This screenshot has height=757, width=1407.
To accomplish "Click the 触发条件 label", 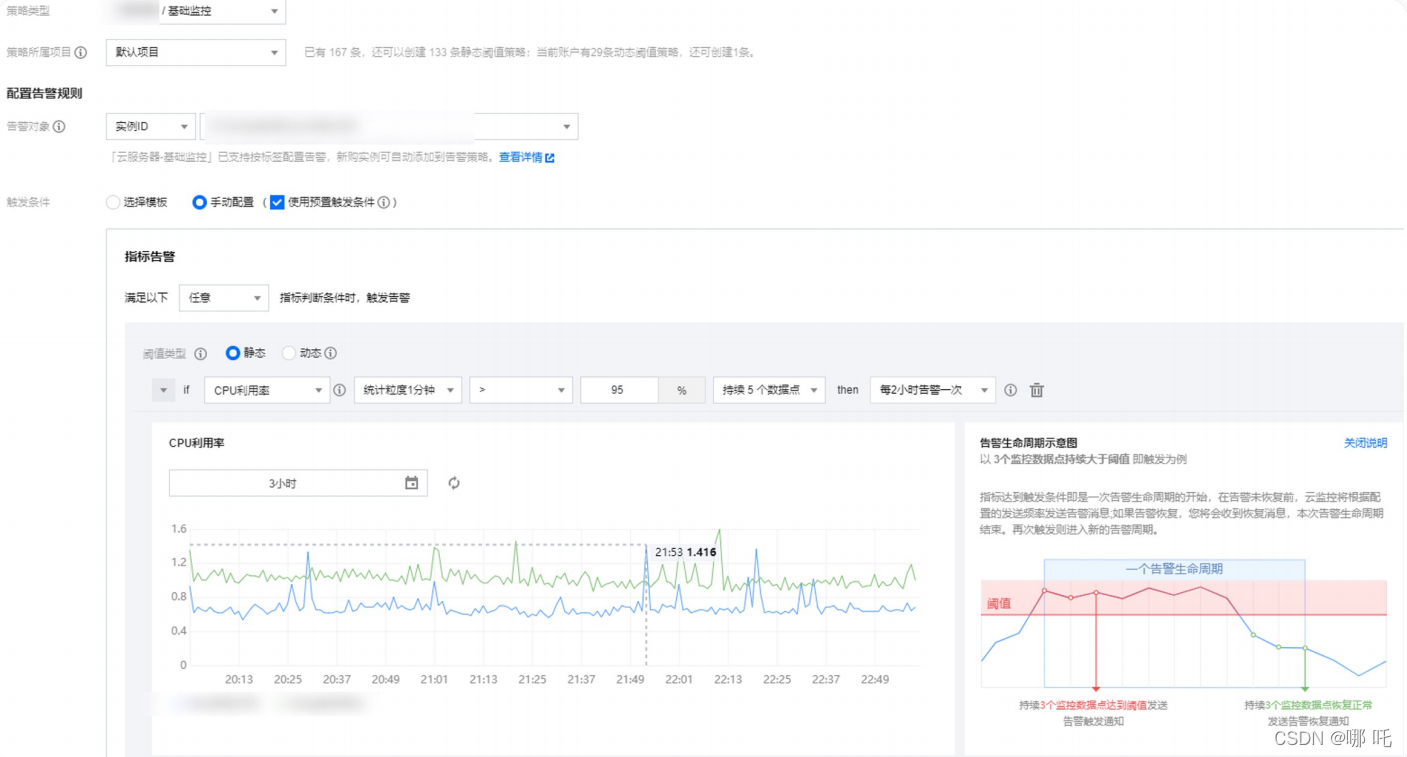I will click(x=28, y=202).
